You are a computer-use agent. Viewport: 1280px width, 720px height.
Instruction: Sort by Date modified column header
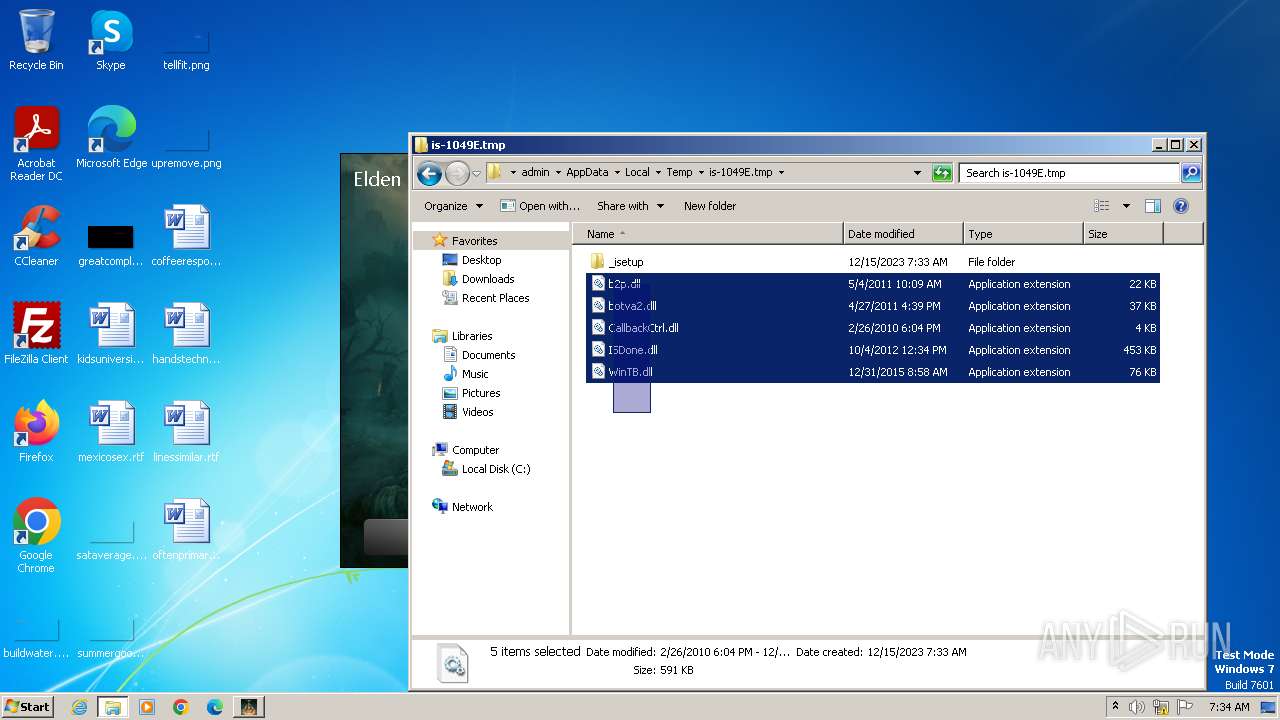click(903, 234)
